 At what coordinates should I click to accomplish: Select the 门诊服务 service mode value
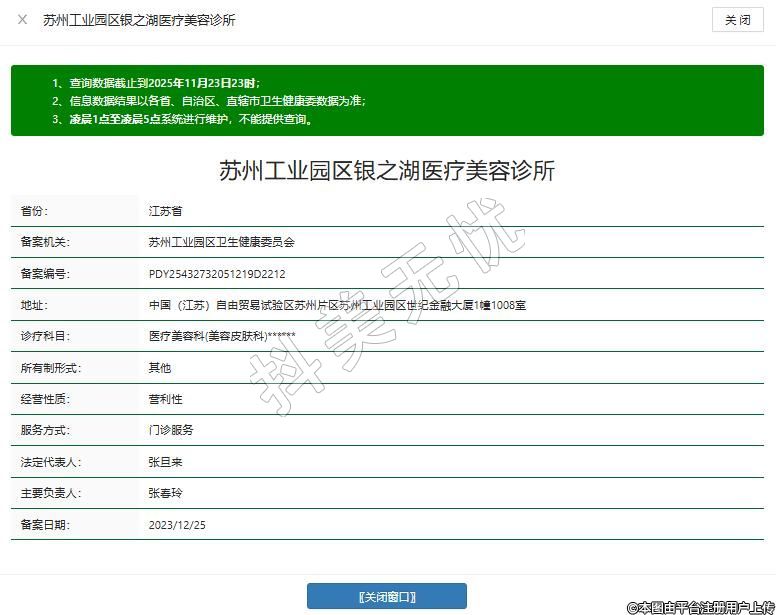(171, 430)
